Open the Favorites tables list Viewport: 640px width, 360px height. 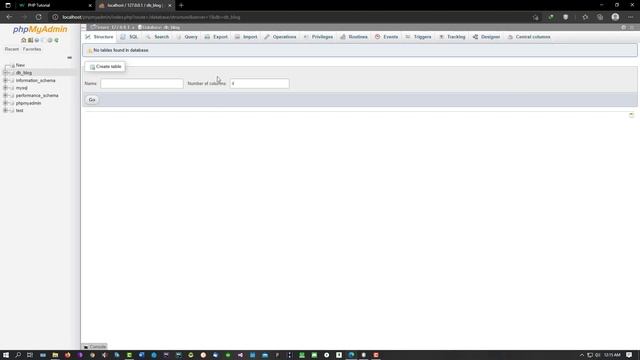click(32, 49)
